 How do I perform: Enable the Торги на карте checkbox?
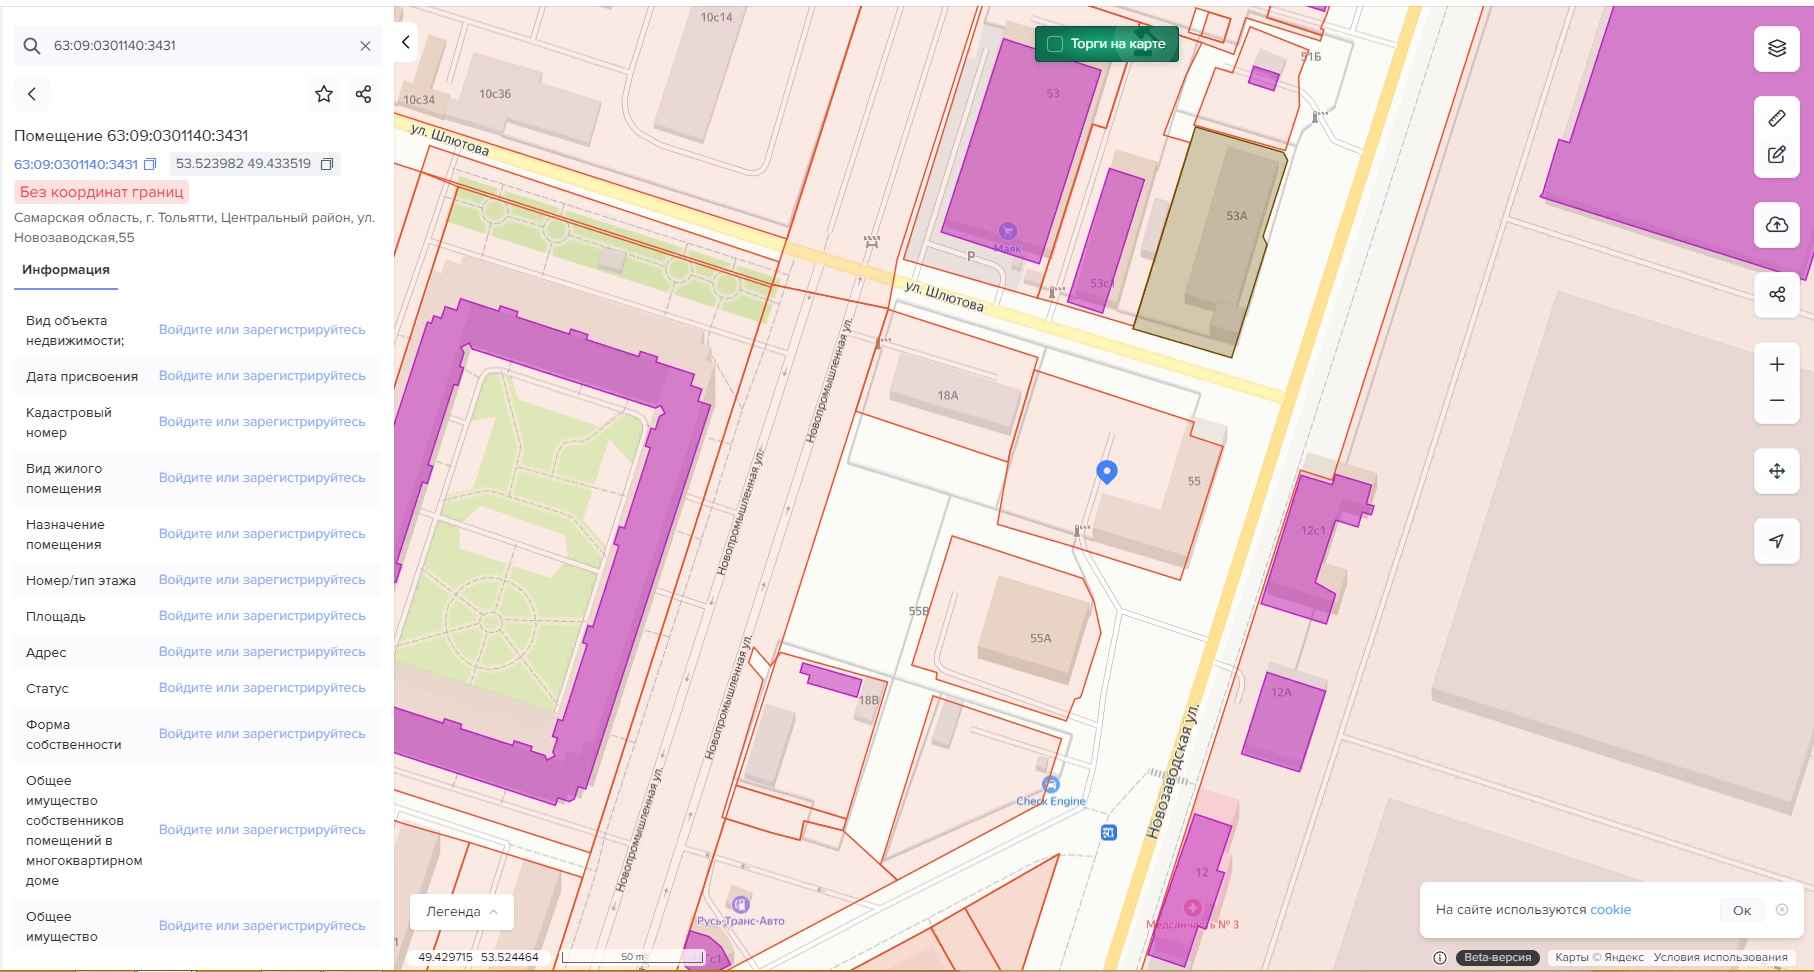[x=1054, y=44]
